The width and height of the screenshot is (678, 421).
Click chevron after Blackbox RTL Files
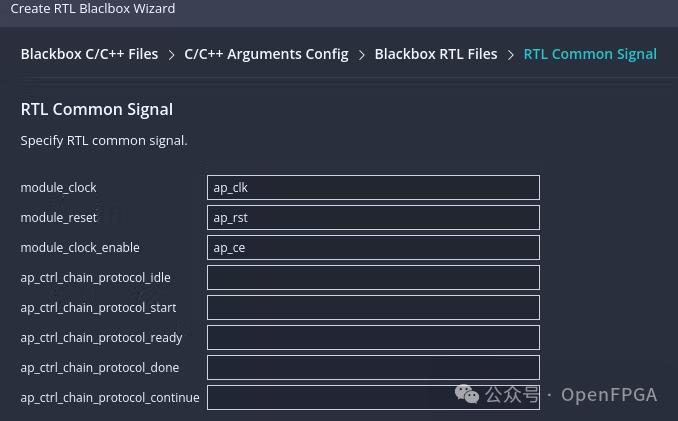tap(511, 55)
